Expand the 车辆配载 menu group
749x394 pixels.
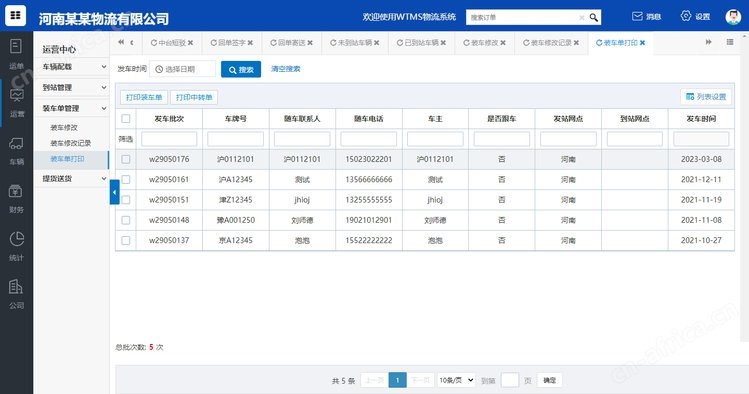[x=73, y=67]
